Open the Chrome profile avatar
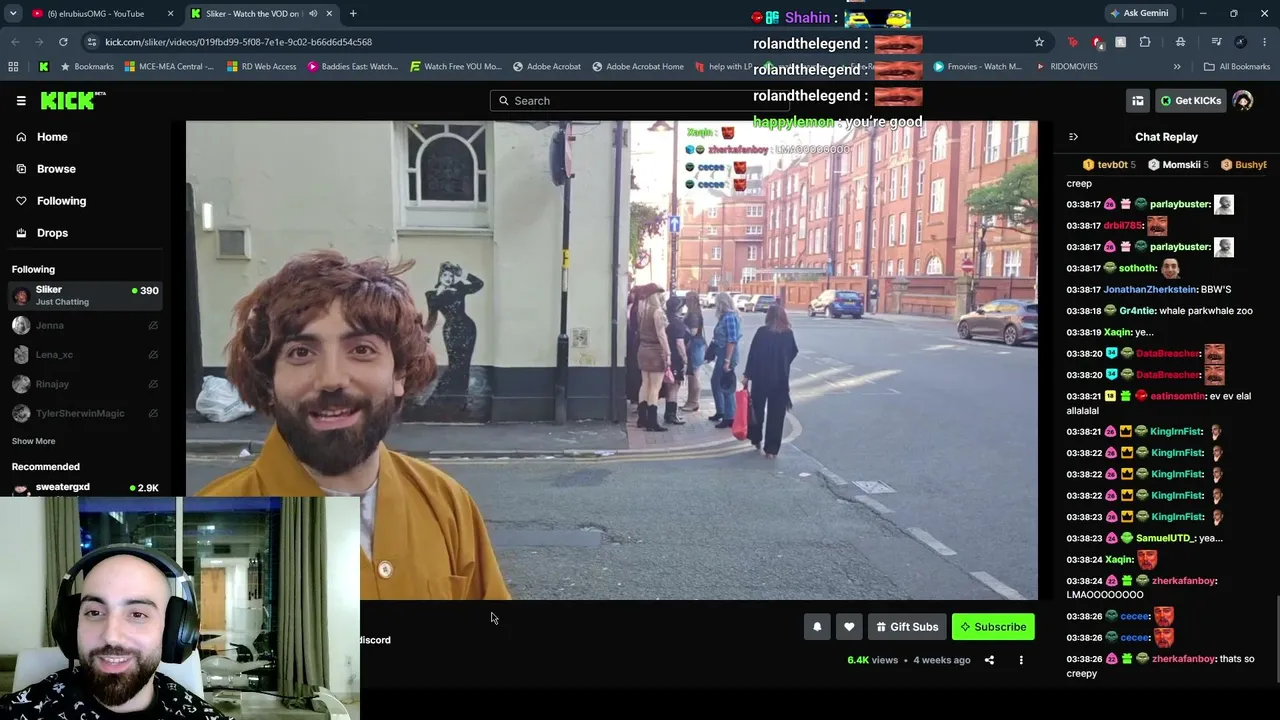 coord(1240,42)
